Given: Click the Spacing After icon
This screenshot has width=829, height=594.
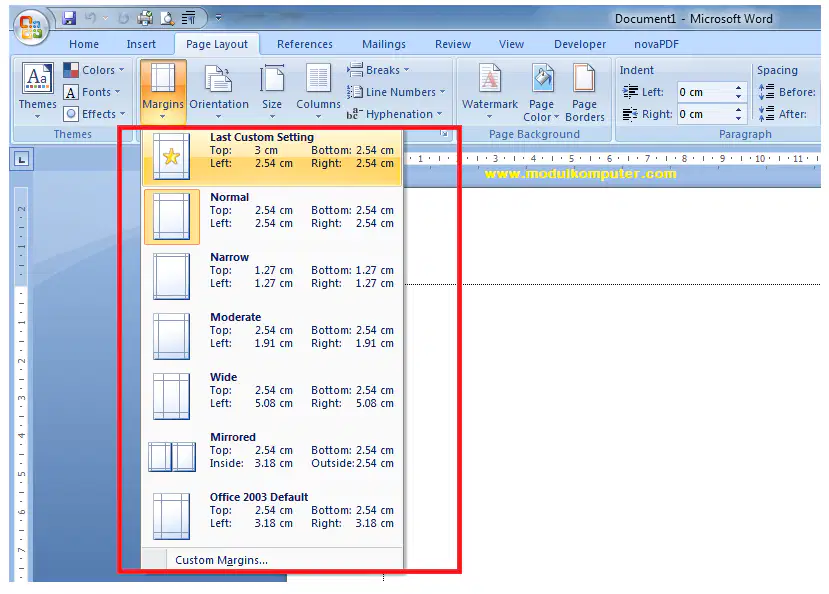Looking at the screenshot, I should click(x=766, y=114).
